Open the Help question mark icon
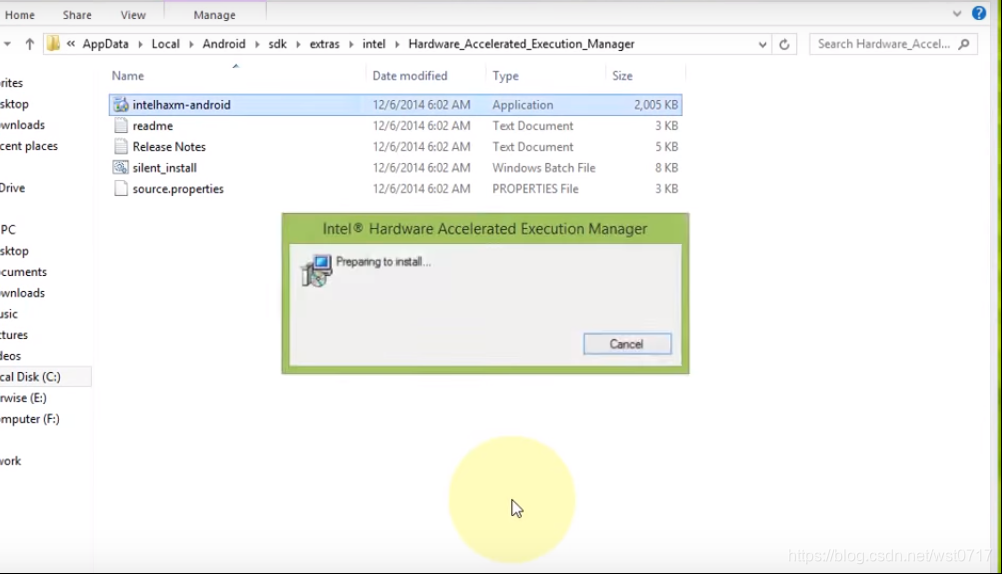 978,13
